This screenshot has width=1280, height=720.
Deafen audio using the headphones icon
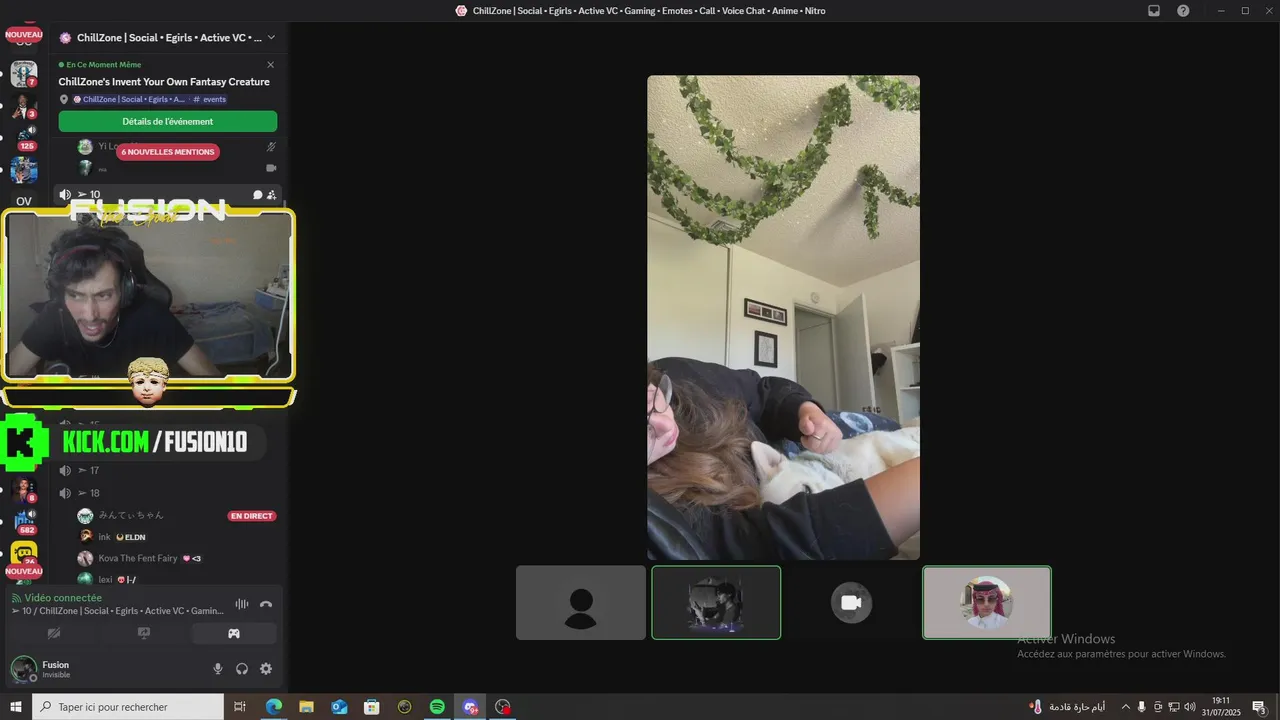(242, 669)
